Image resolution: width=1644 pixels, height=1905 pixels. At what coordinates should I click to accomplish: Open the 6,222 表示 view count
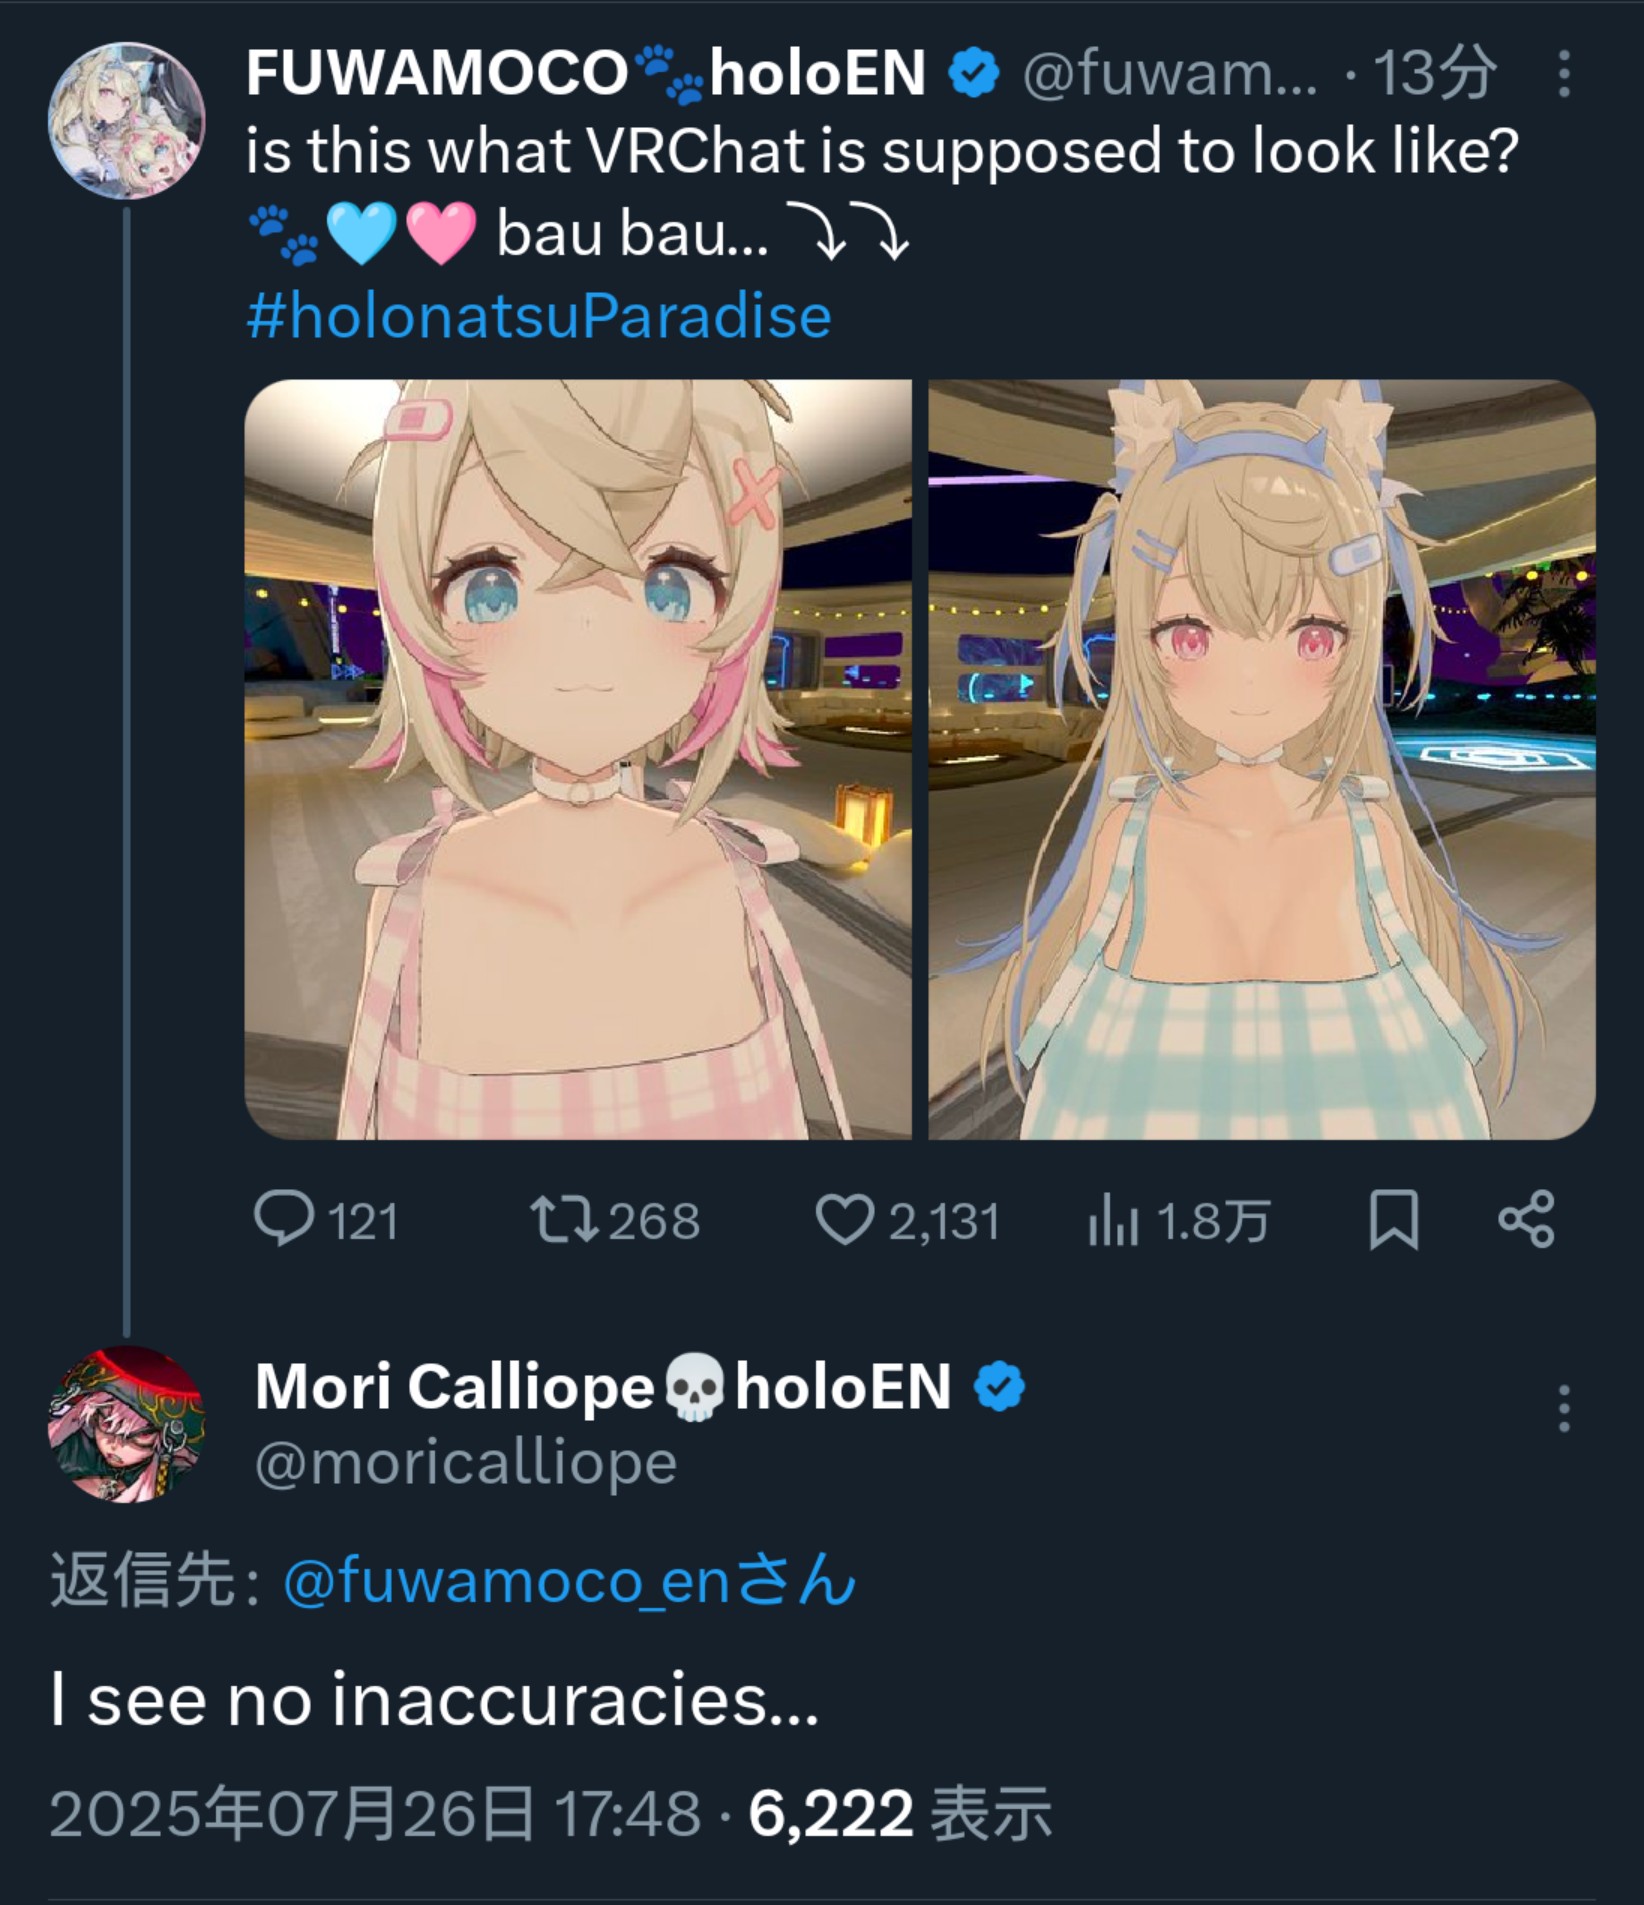(x=900, y=1813)
